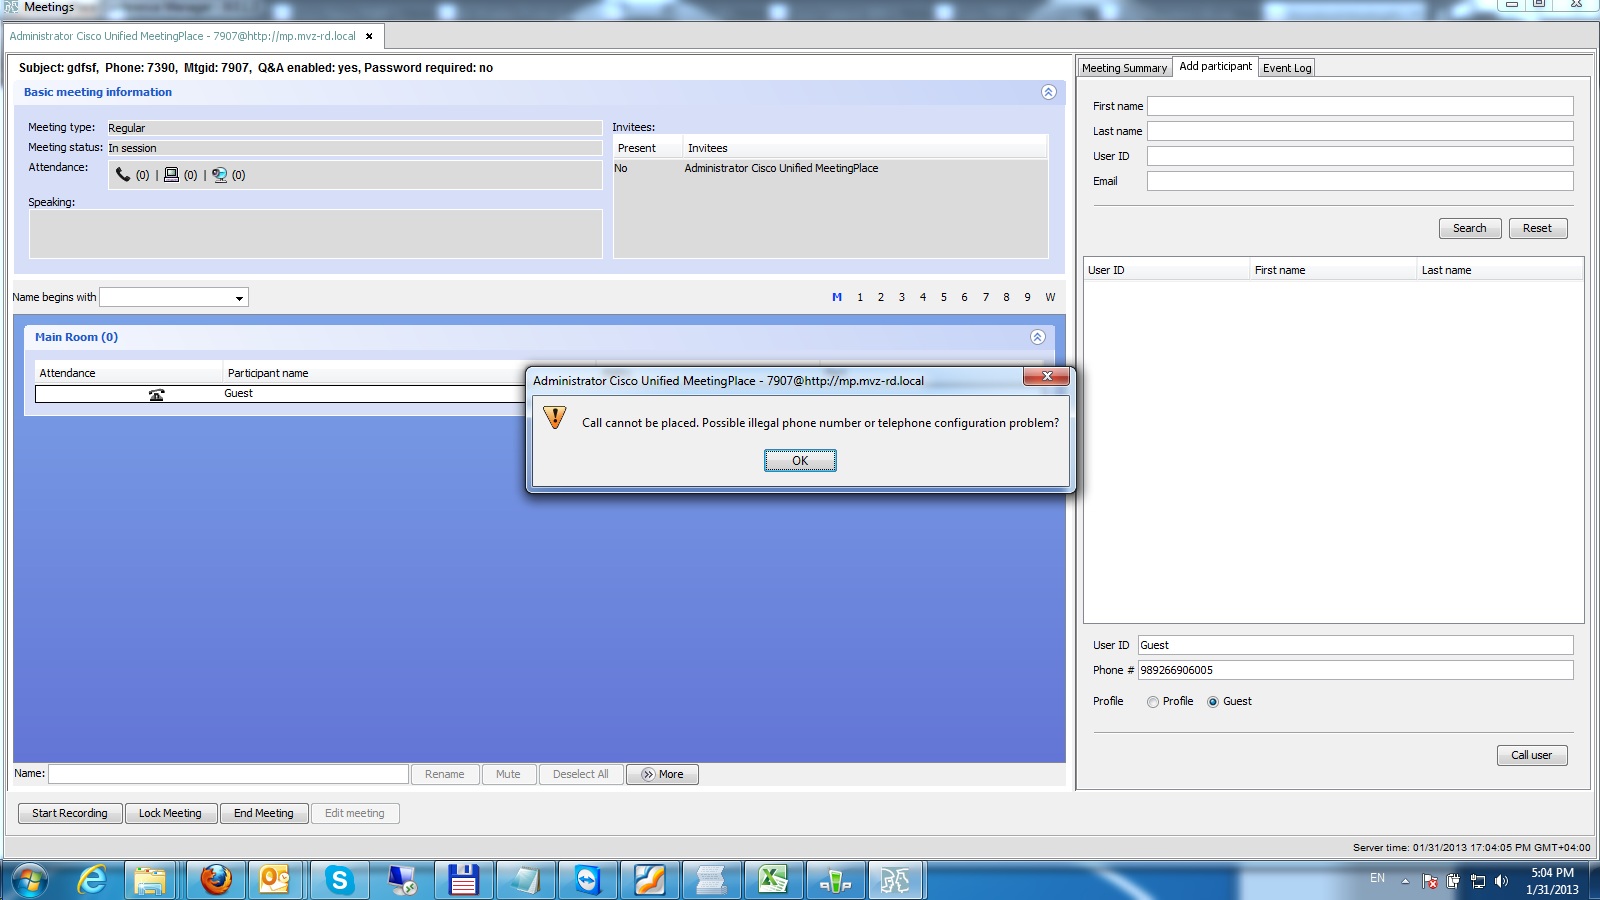Screen dimensions: 1600x900
Task: Click the First name results column header
Action: tap(1333, 270)
